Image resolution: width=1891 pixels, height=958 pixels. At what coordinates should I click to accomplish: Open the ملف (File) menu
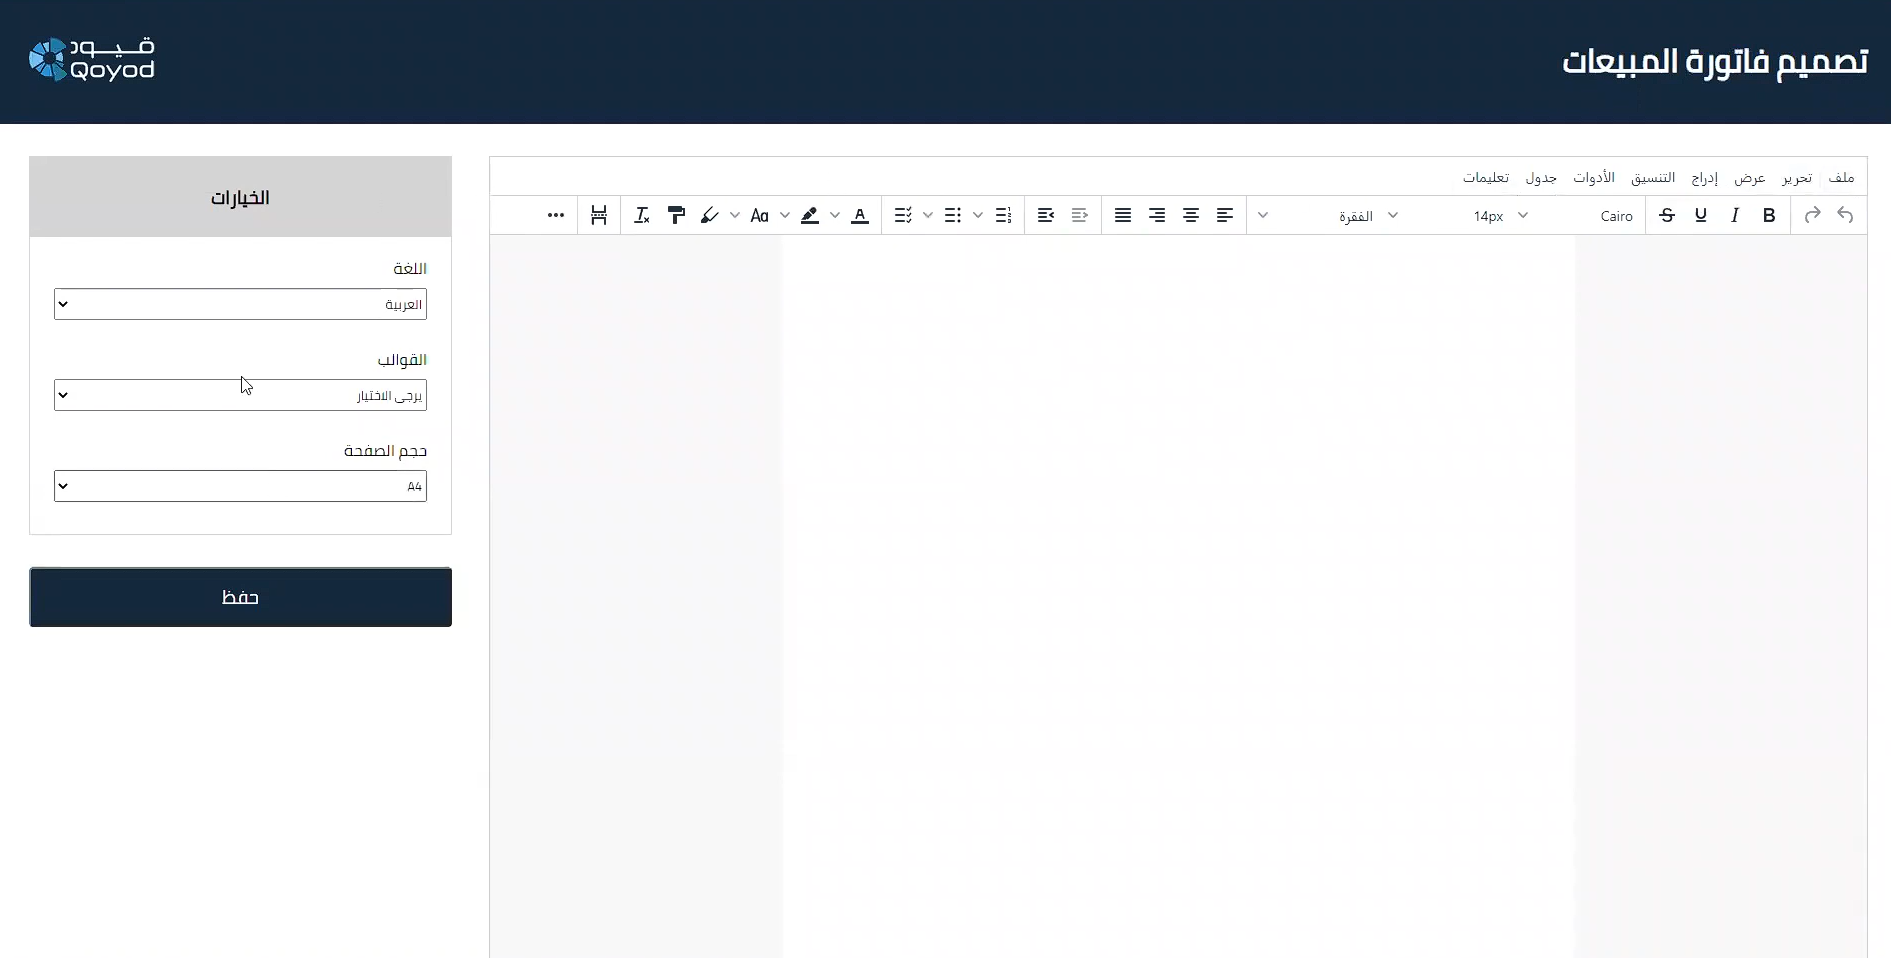click(1841, 178)
